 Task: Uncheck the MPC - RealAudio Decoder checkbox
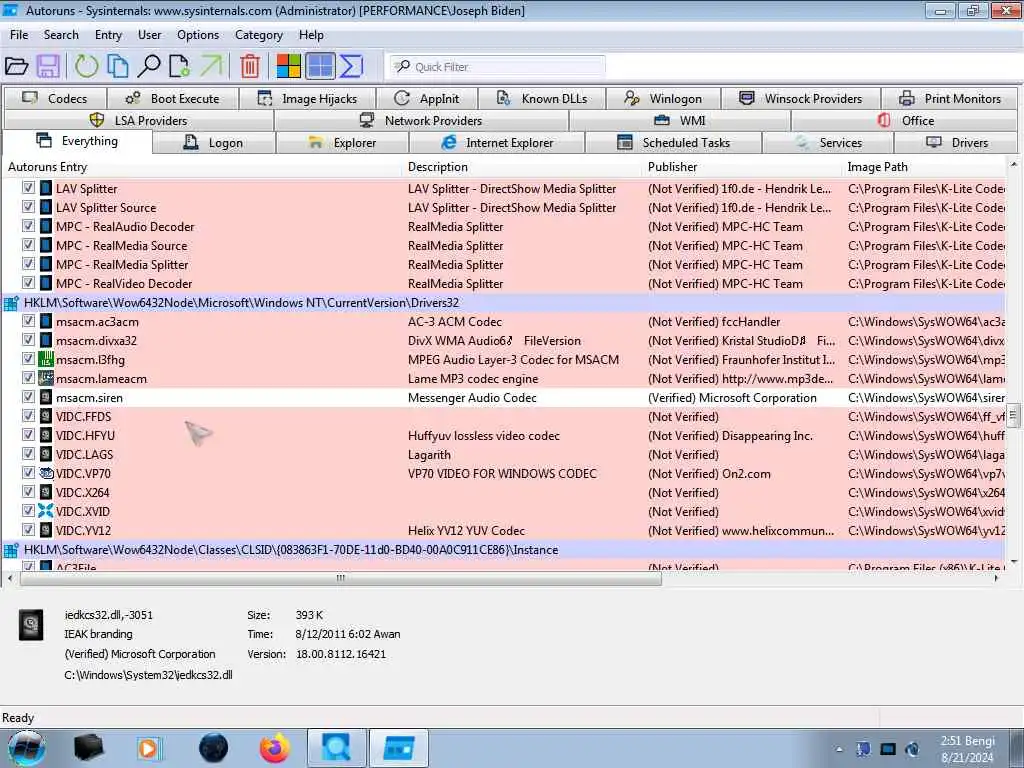[28, 225]
